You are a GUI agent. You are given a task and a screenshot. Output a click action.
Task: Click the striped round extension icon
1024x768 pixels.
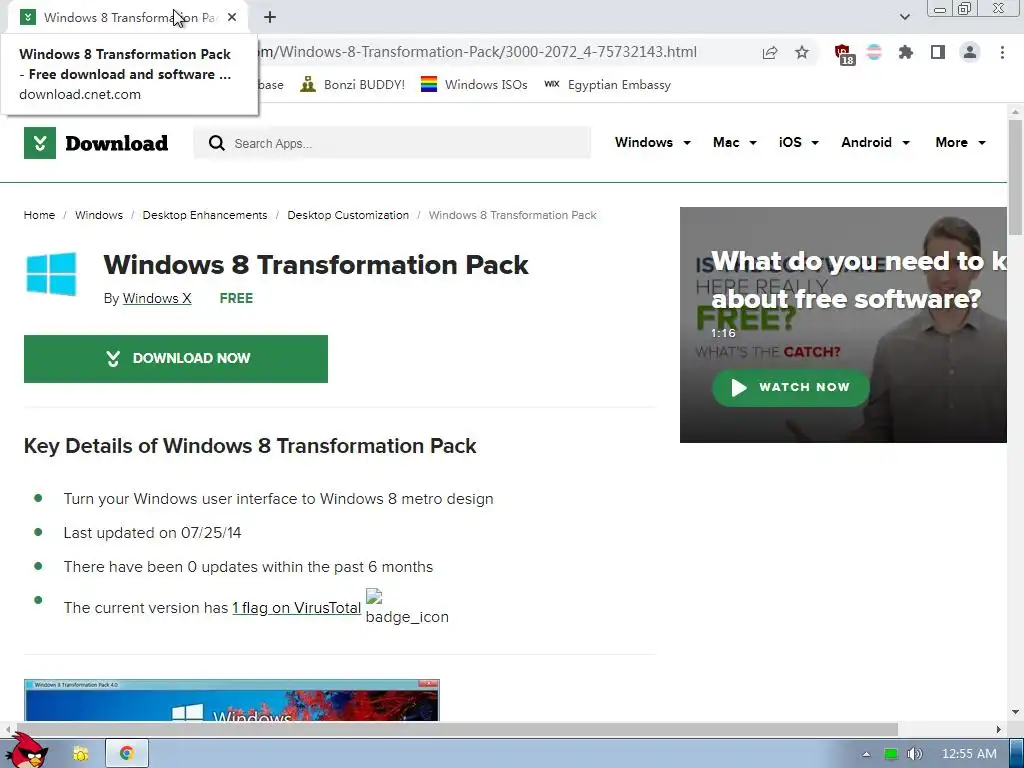tap(874, 52)
